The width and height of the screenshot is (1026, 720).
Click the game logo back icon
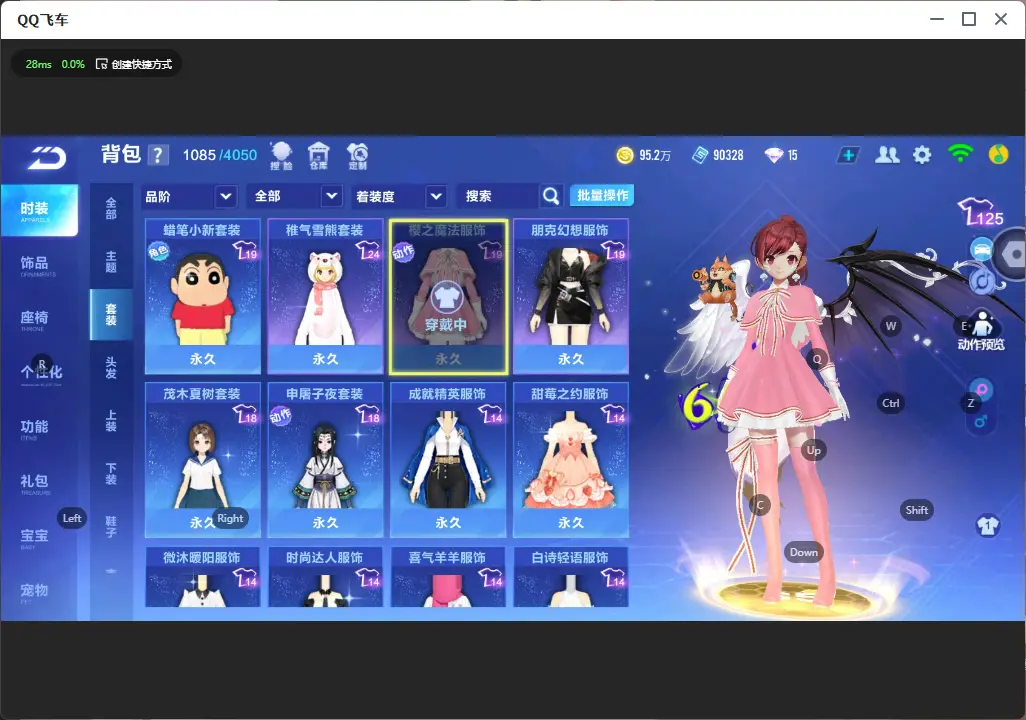coord(46,157)
